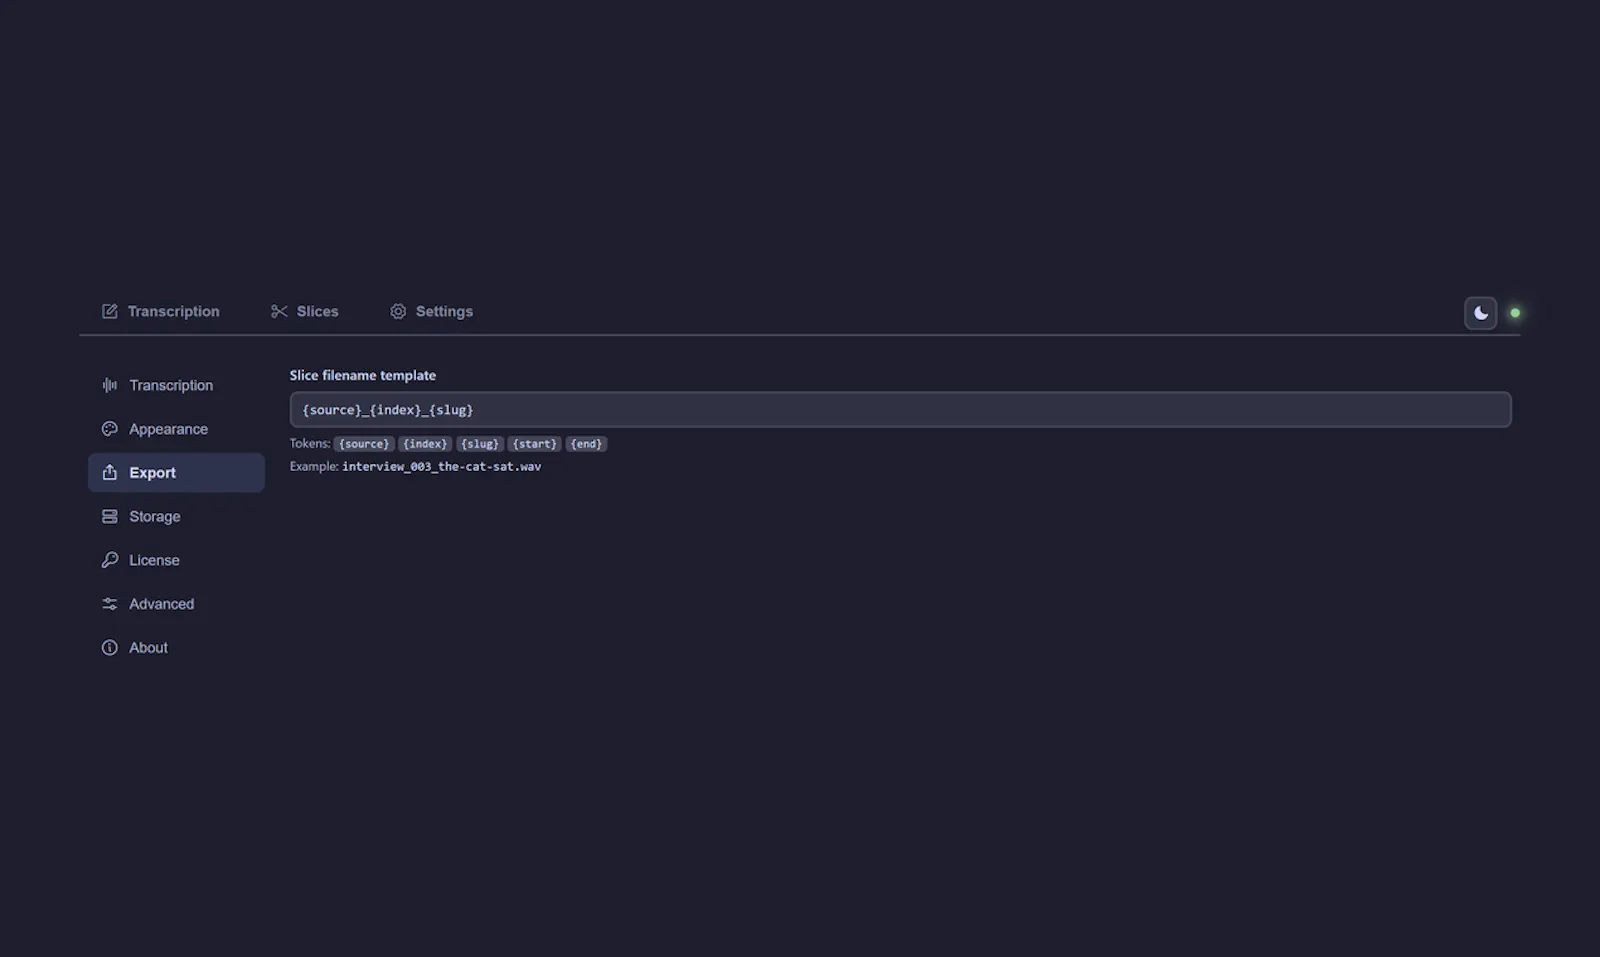Open the License settings section
The height and width of the screenshot is (957, 1600).
point(176,560)
